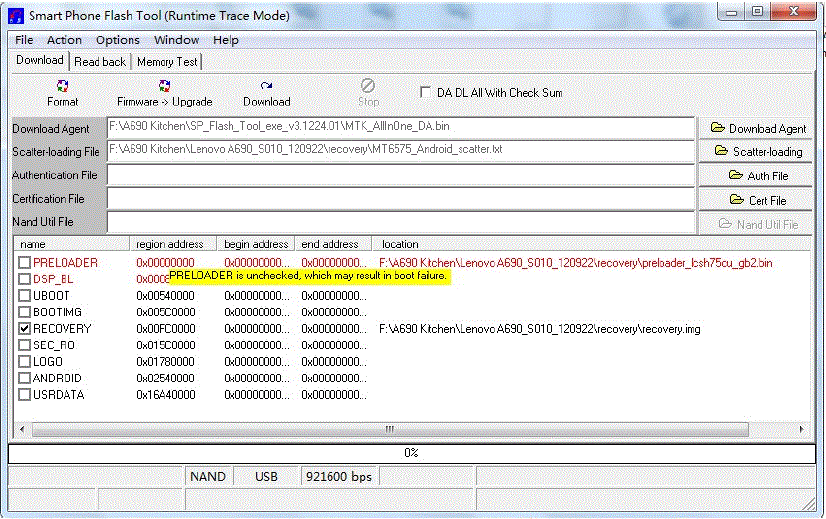Screen dimensions: 826x519
Task: Click the PRELOADER unchecked warning tooltip
Action: click(x=309, y=276)
